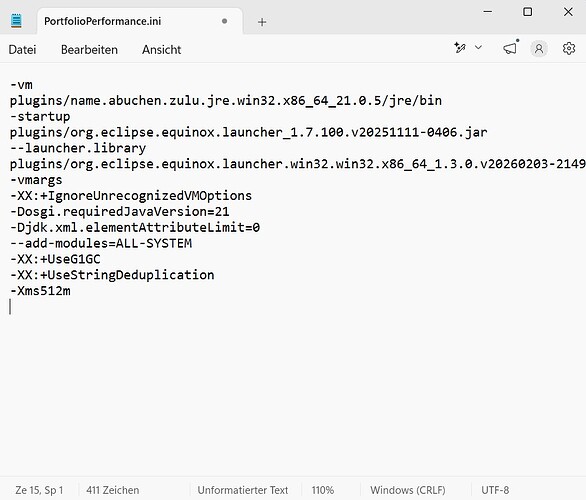Open the Bearbeiten menu
The height and width of the screenshot is (500, 586).
point(89,50)
